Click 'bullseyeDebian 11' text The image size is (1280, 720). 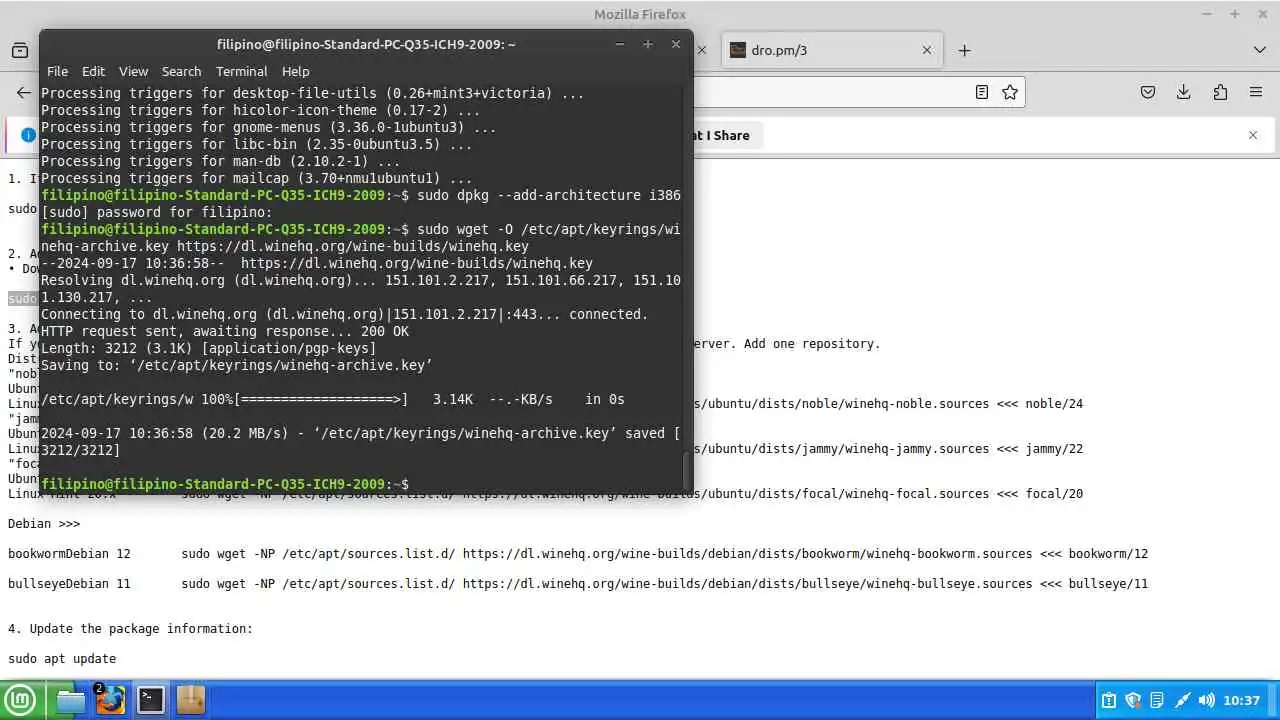coord(69,584)
